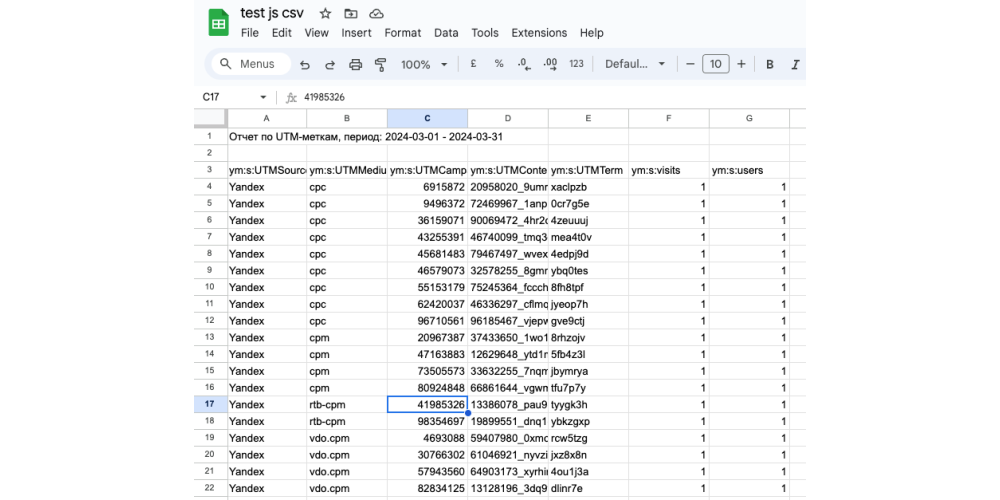Open the Extensions menu
This screenshot has width=1000, height=500.
(540, 33)
